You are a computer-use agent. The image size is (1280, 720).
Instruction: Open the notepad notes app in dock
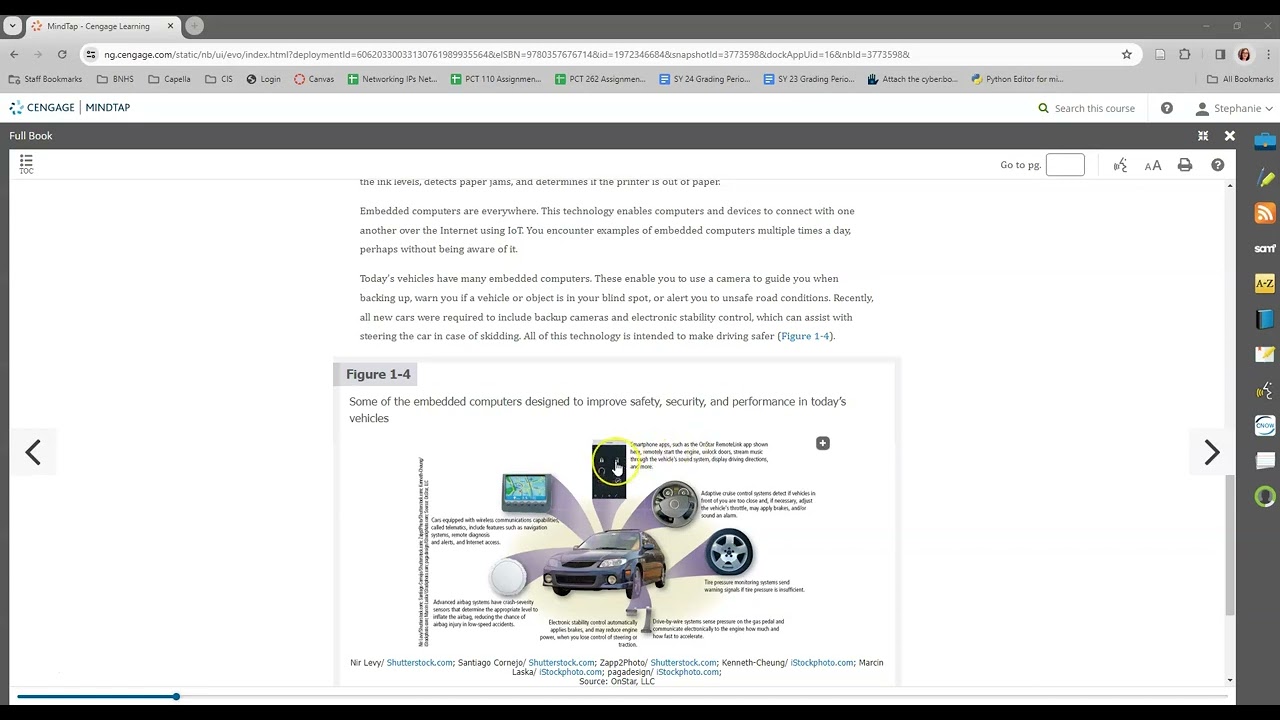click(x=1265, y=355)
